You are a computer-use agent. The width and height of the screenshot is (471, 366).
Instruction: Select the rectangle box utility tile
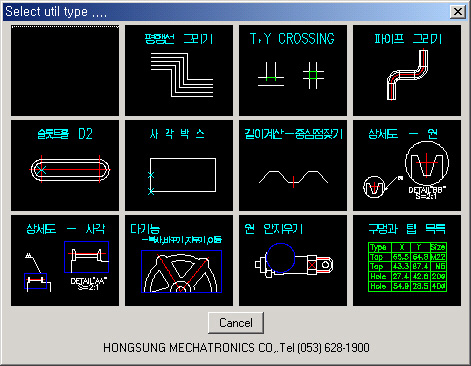click(179, 166)
